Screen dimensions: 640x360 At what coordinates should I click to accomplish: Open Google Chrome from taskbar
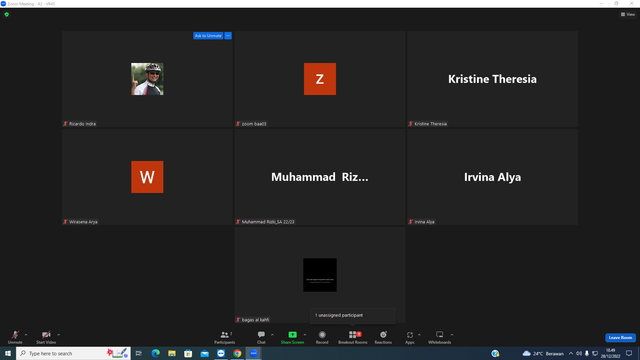237,353
